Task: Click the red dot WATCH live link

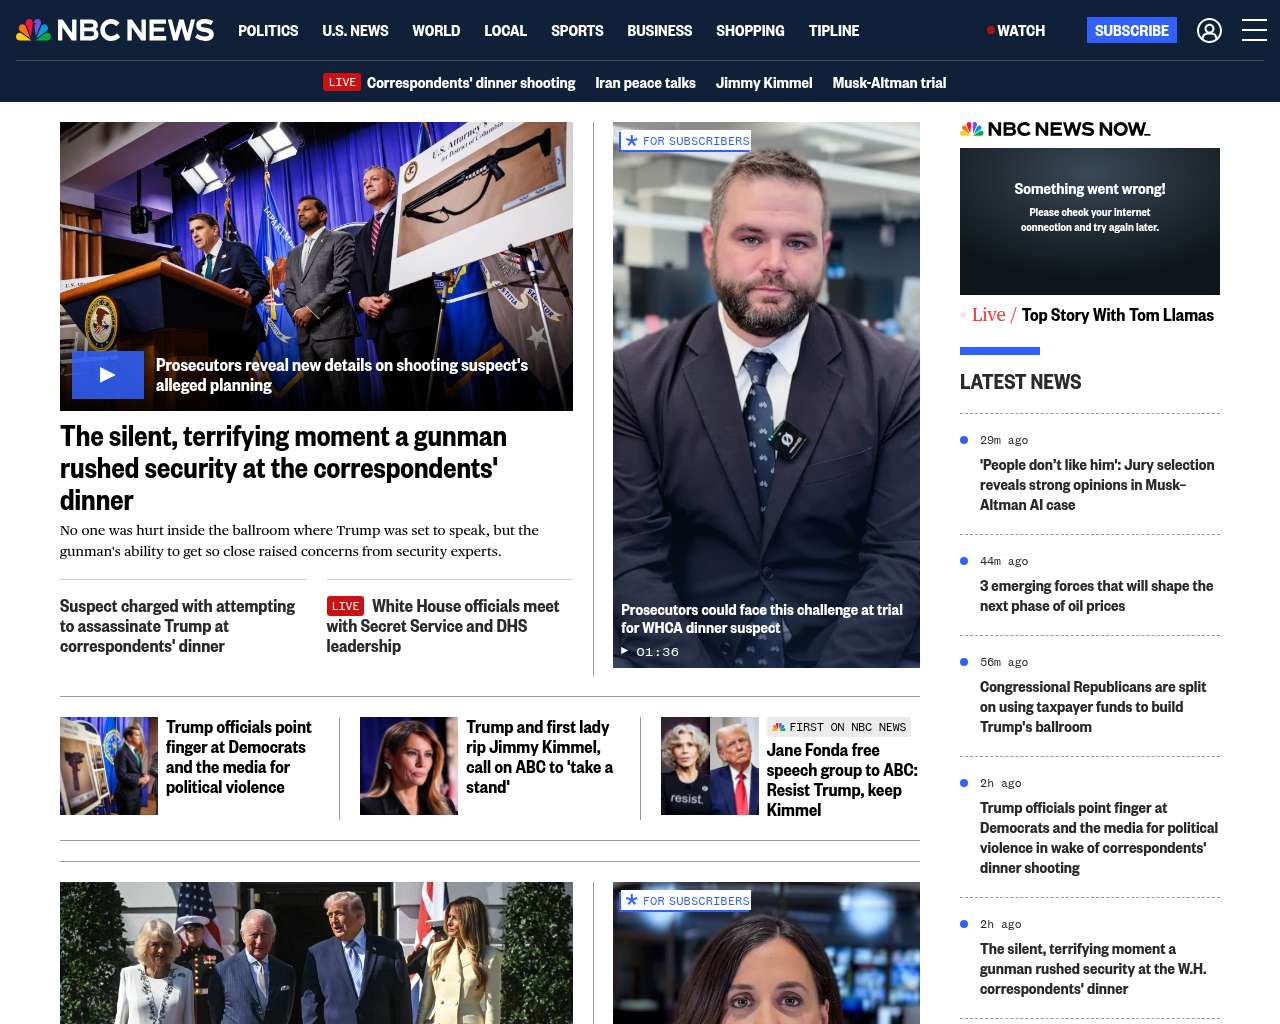Action: (x=1016, y=31)
